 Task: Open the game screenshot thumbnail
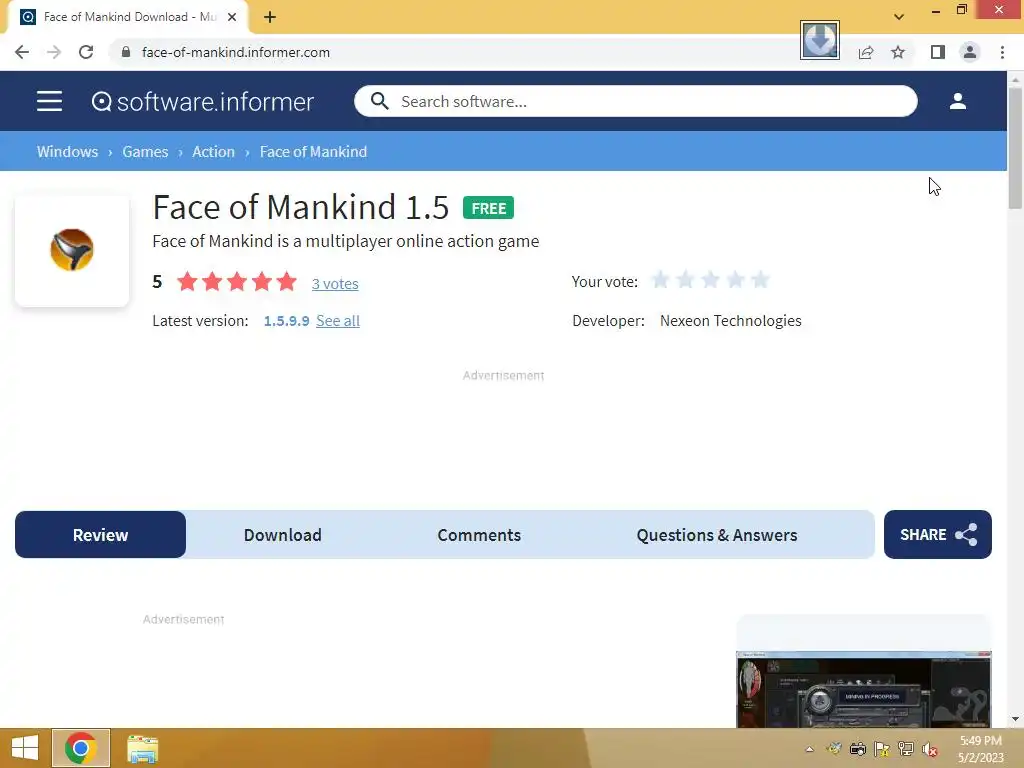tap(863, 689)
